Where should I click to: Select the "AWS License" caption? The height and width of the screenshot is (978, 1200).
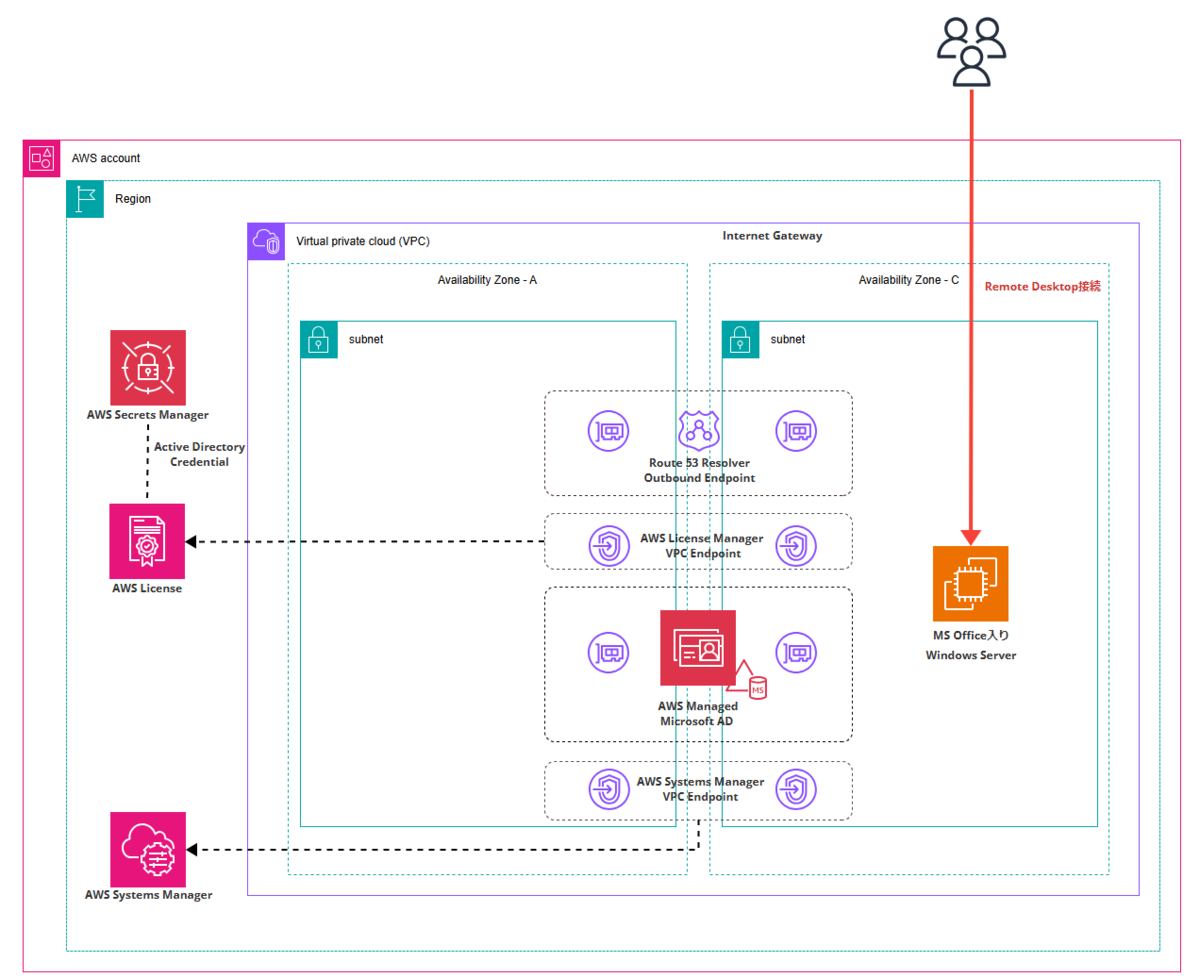click(x=147, y=588)
